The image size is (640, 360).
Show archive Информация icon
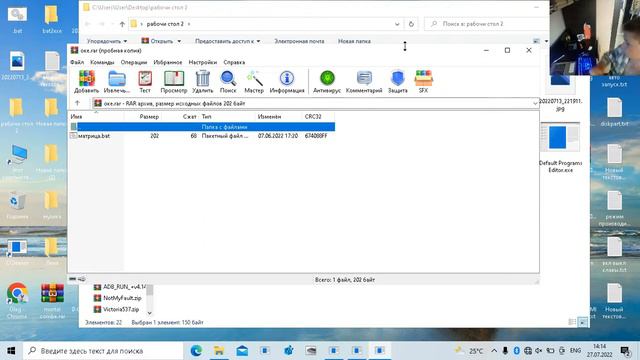tap(287, 81)
